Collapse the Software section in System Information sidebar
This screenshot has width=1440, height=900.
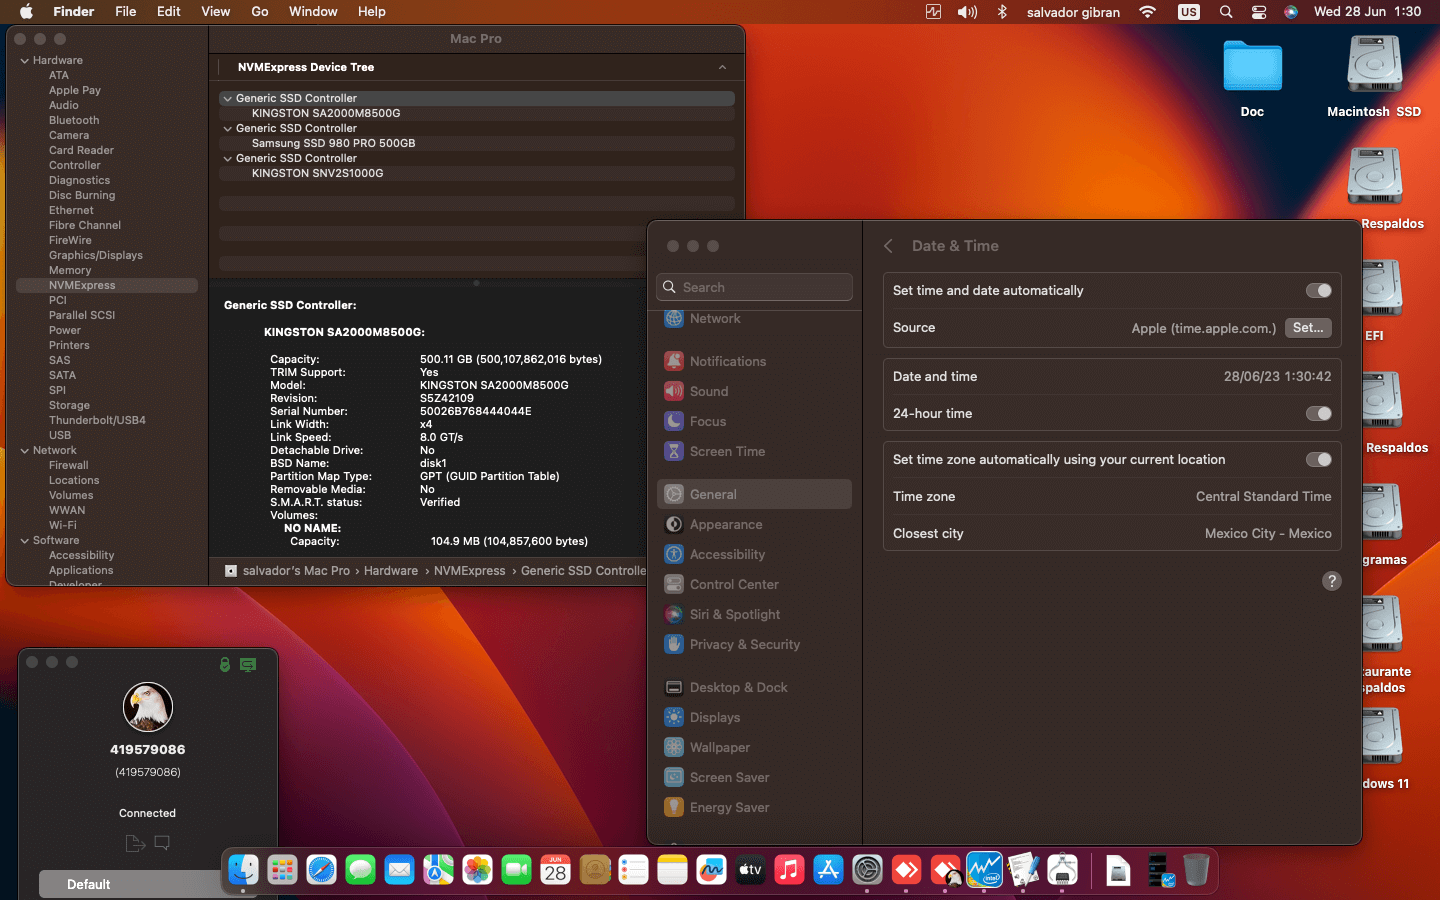[x=25, y=540]
